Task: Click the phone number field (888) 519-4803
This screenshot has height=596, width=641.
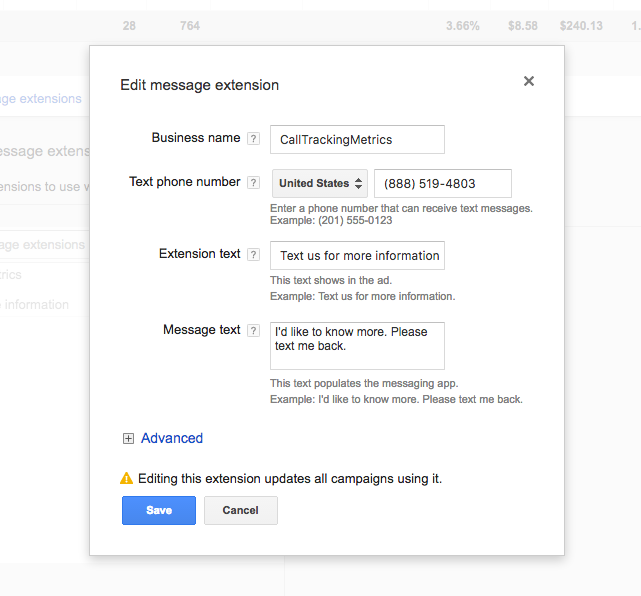Action: click(442, 184)
